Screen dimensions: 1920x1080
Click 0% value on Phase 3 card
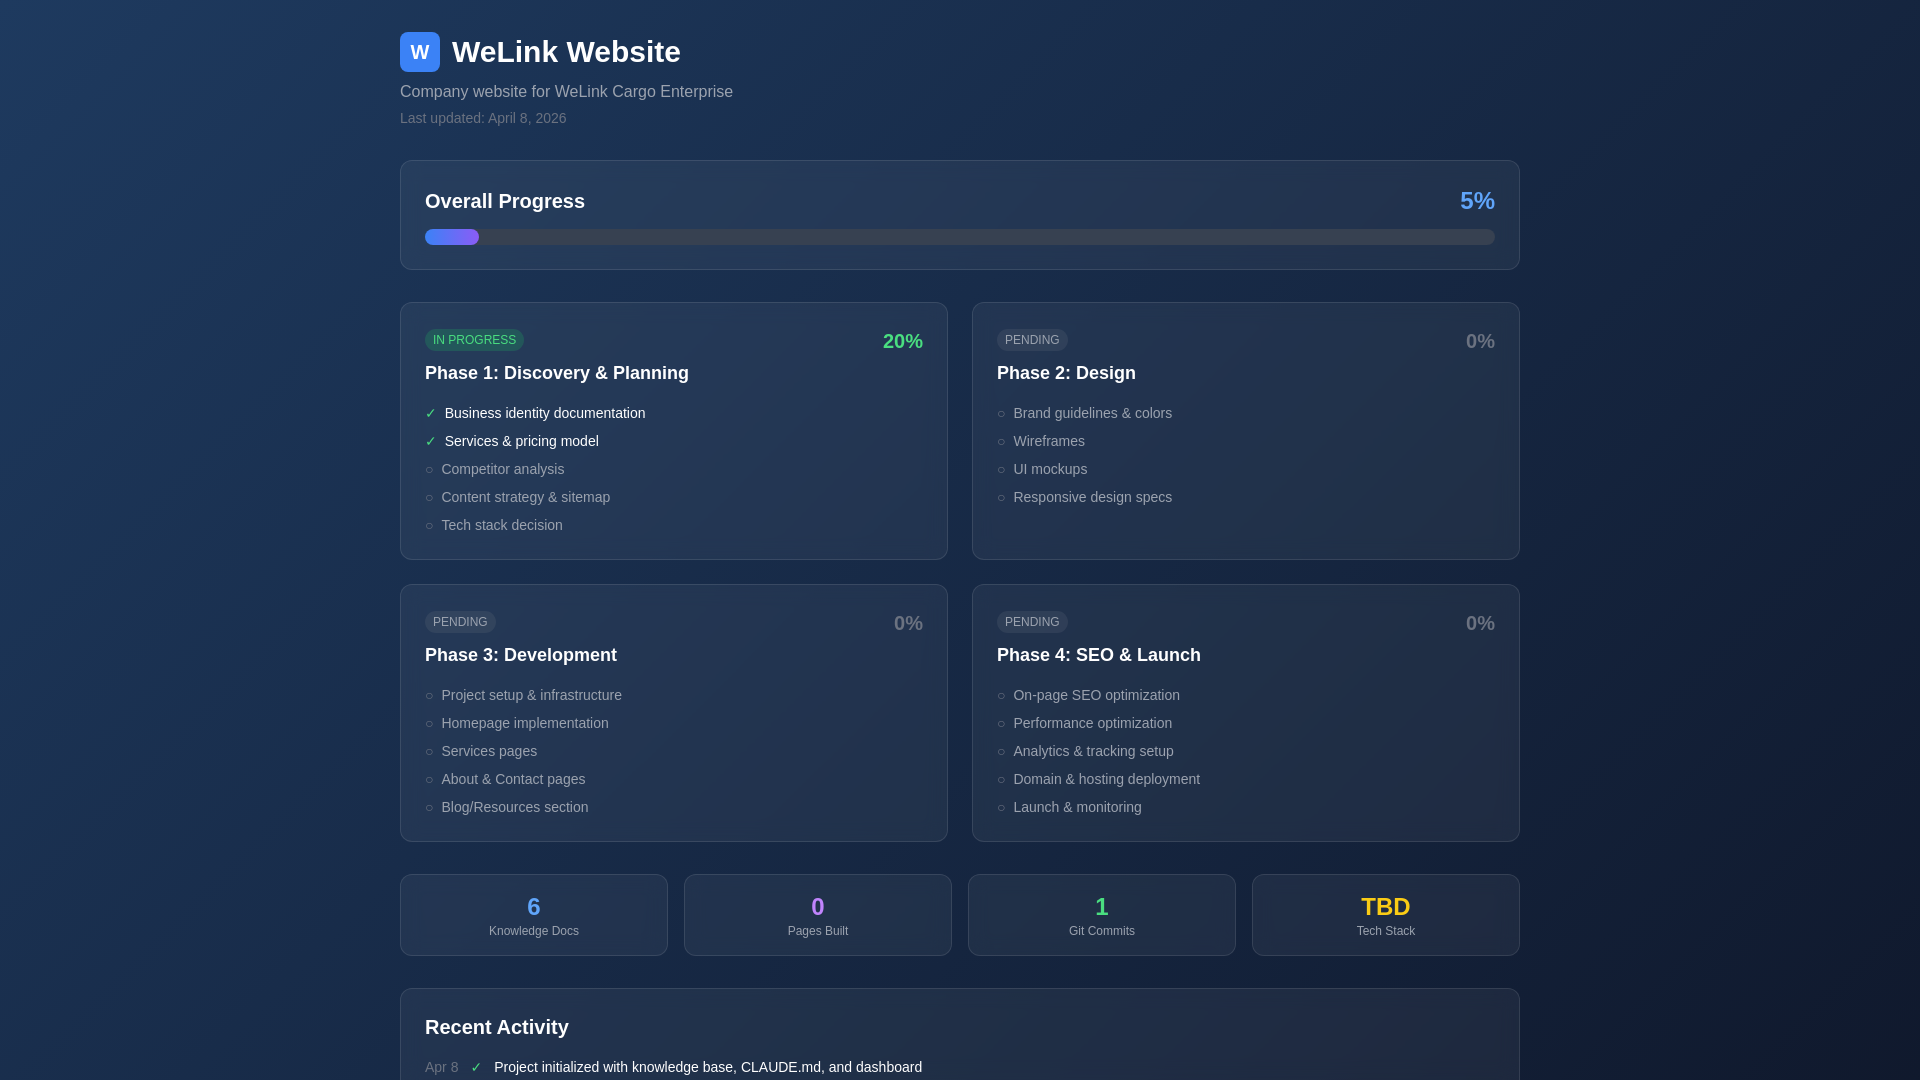[x=908, y=623]
